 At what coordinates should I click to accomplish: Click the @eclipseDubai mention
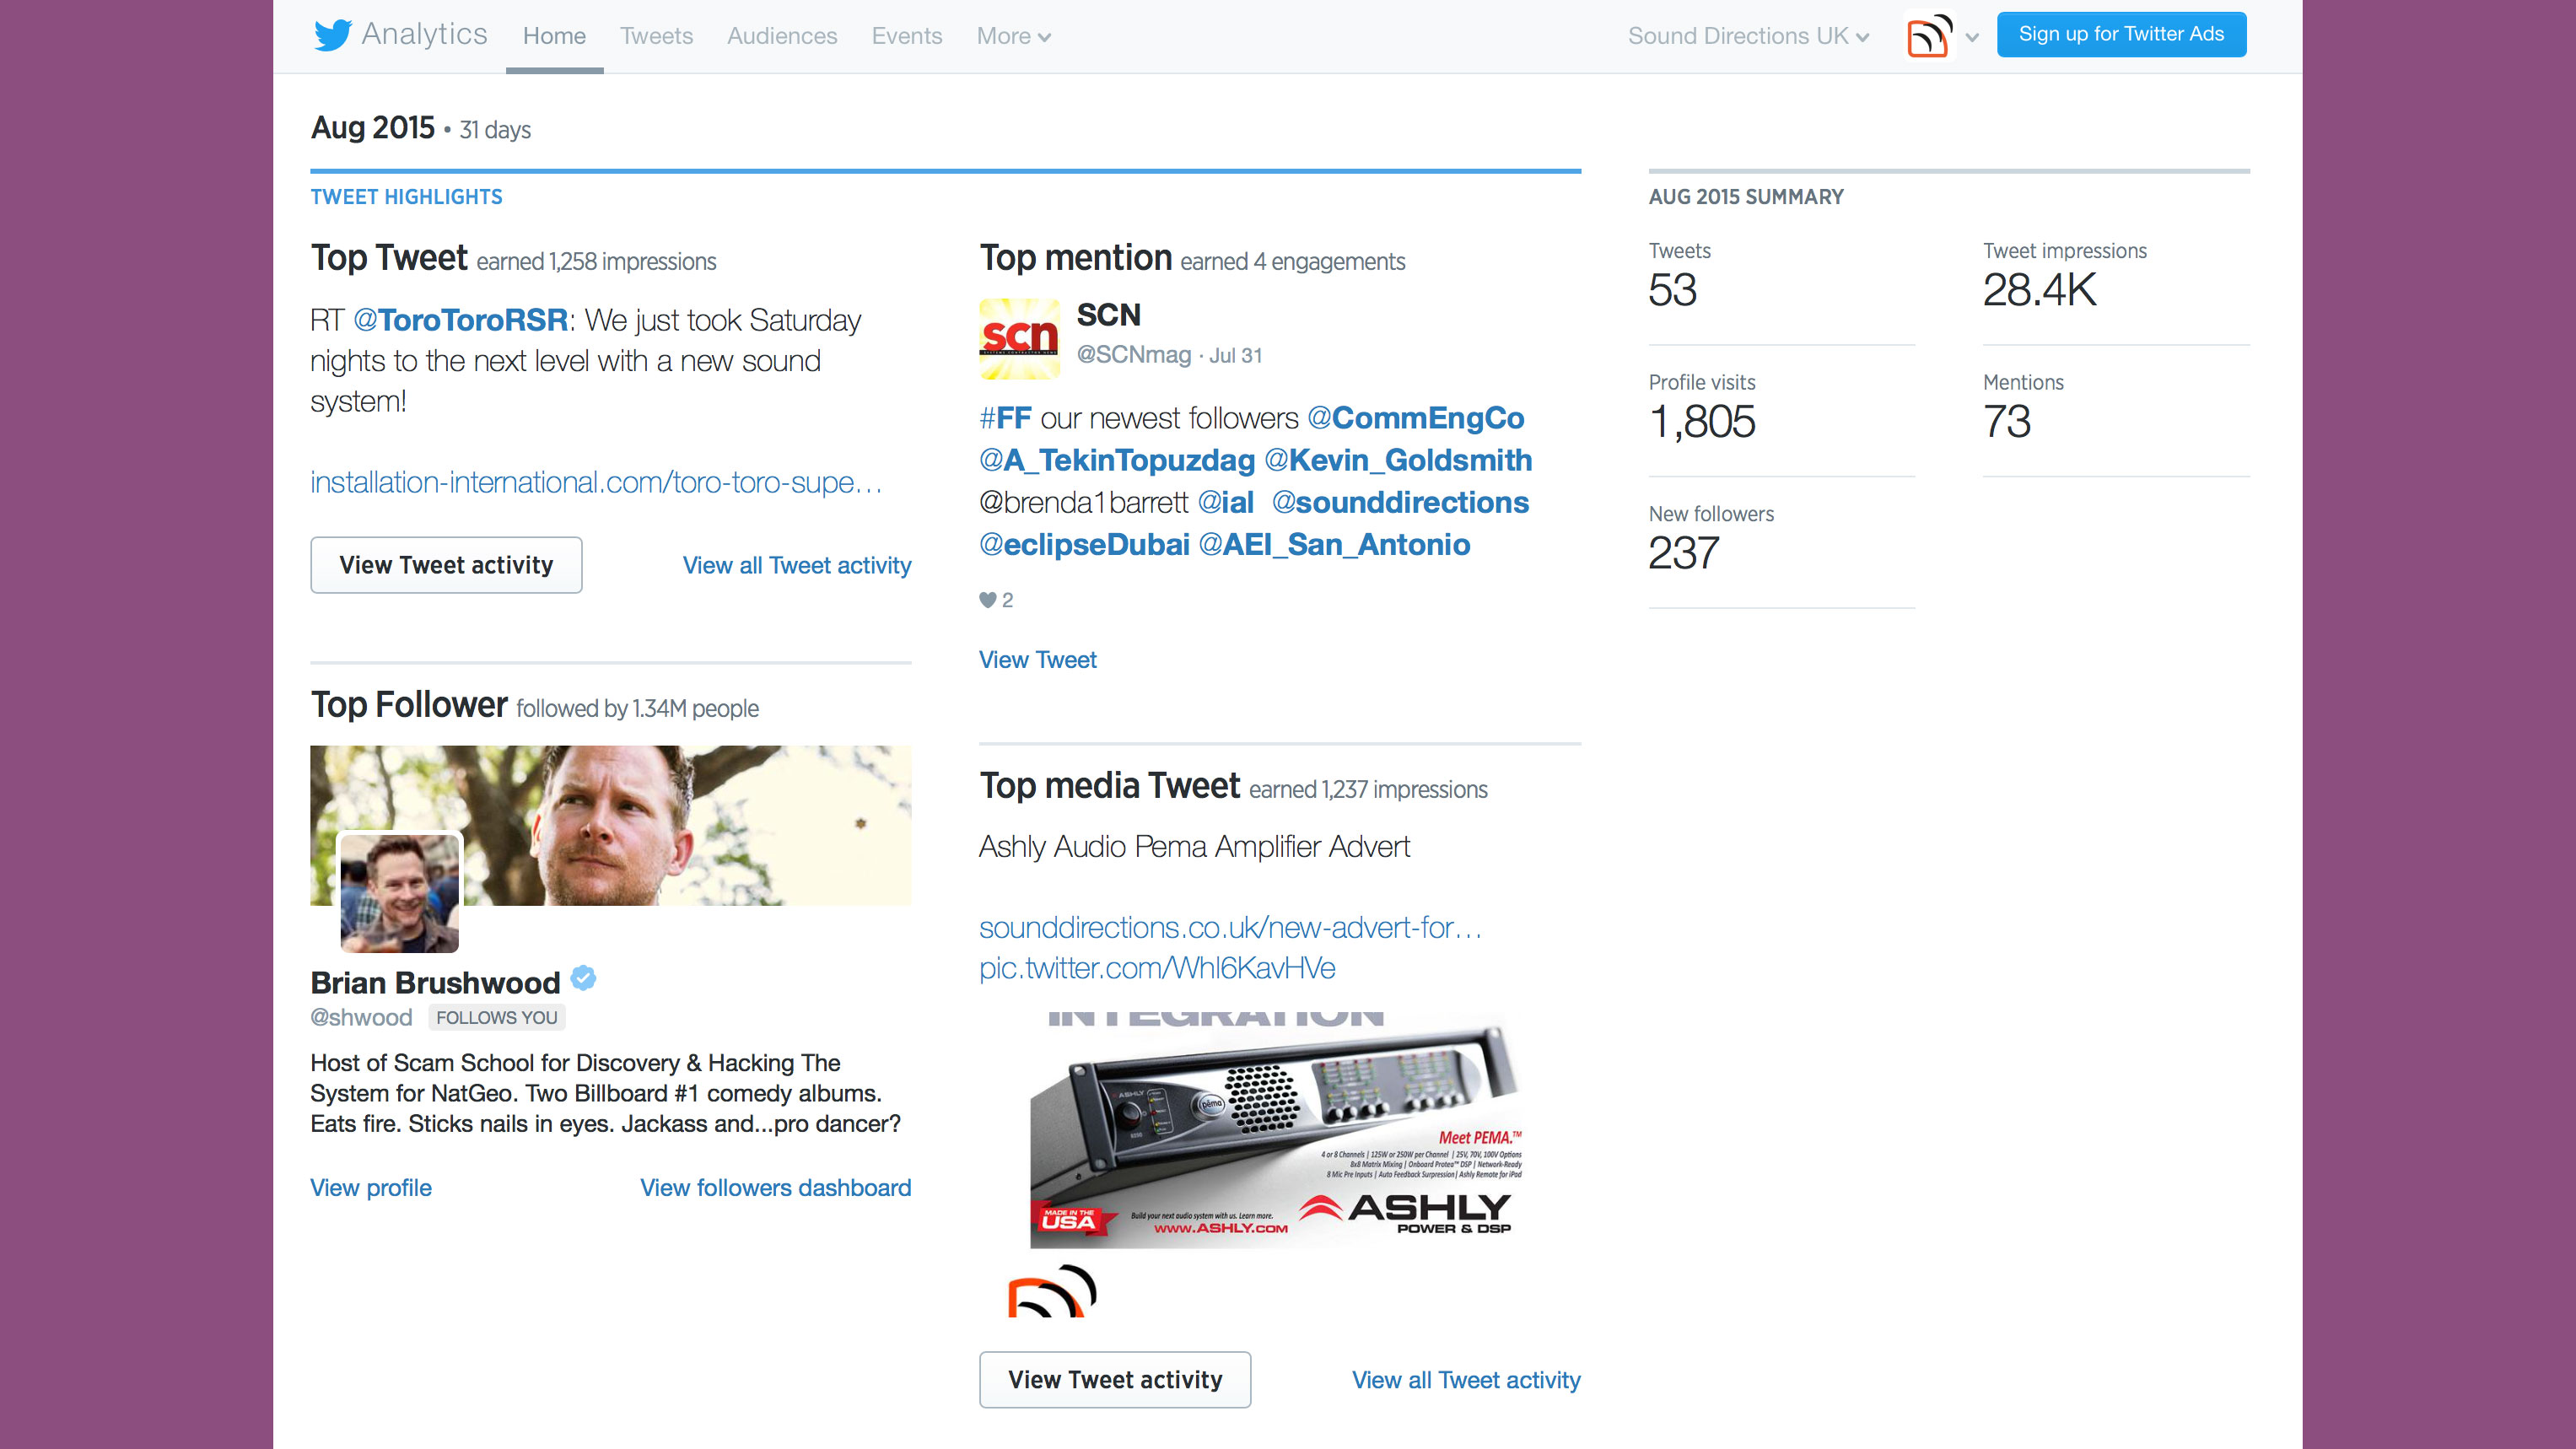1084,544
